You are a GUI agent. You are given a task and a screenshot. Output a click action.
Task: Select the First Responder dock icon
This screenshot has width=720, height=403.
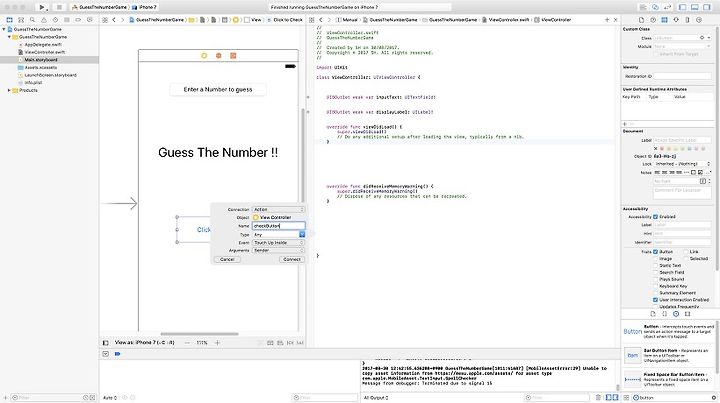219,56
